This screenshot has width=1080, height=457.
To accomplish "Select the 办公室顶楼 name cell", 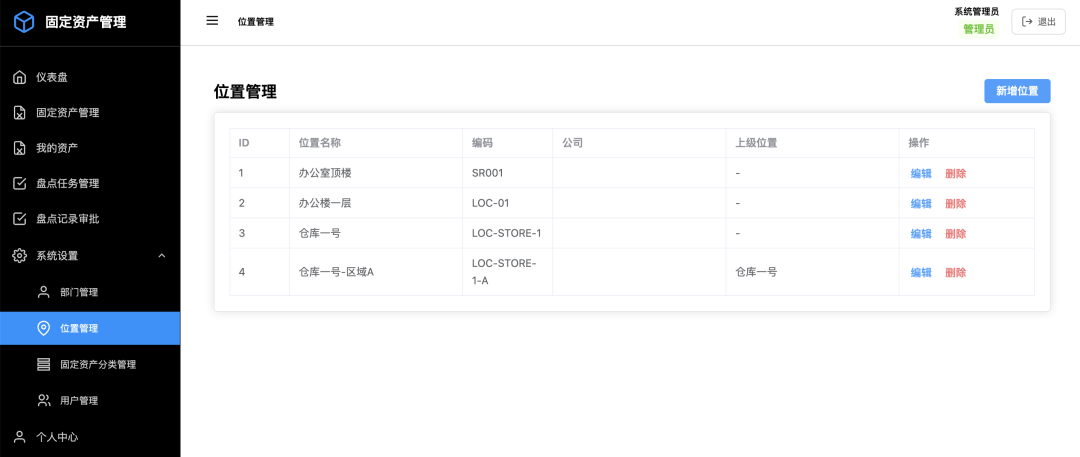I will [x=375, y=173].
